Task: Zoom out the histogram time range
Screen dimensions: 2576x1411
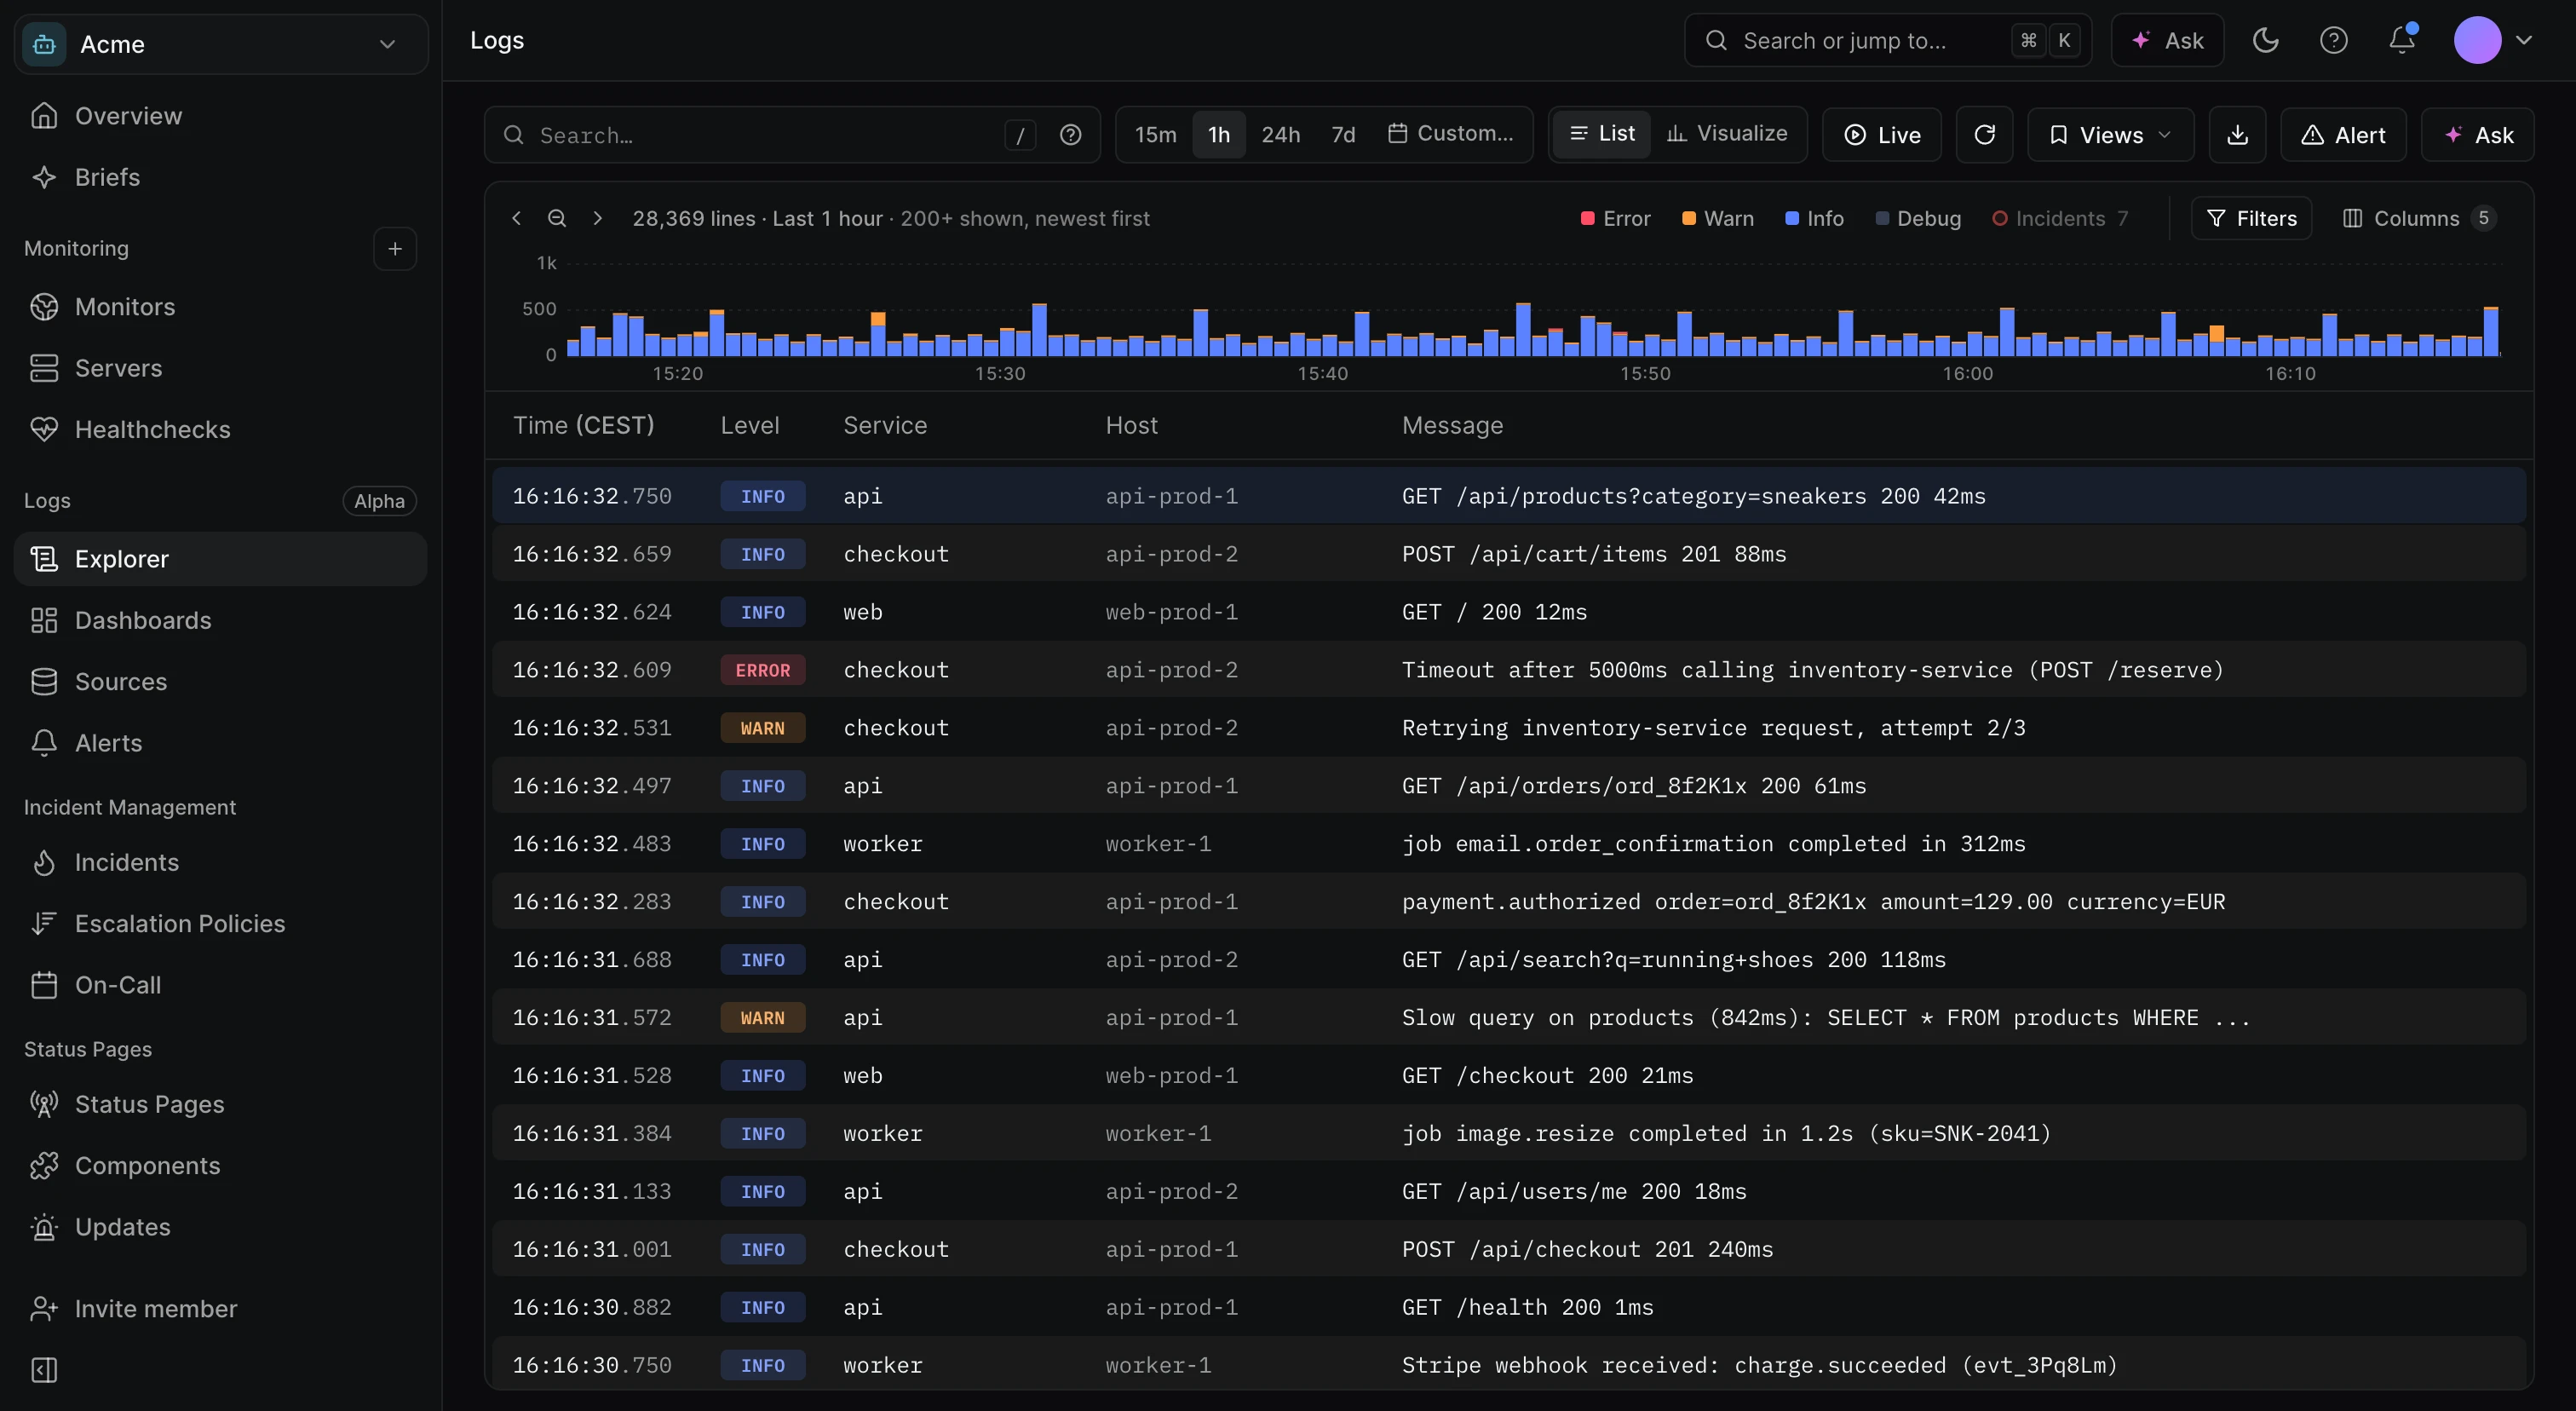Action: coord(557,218)
